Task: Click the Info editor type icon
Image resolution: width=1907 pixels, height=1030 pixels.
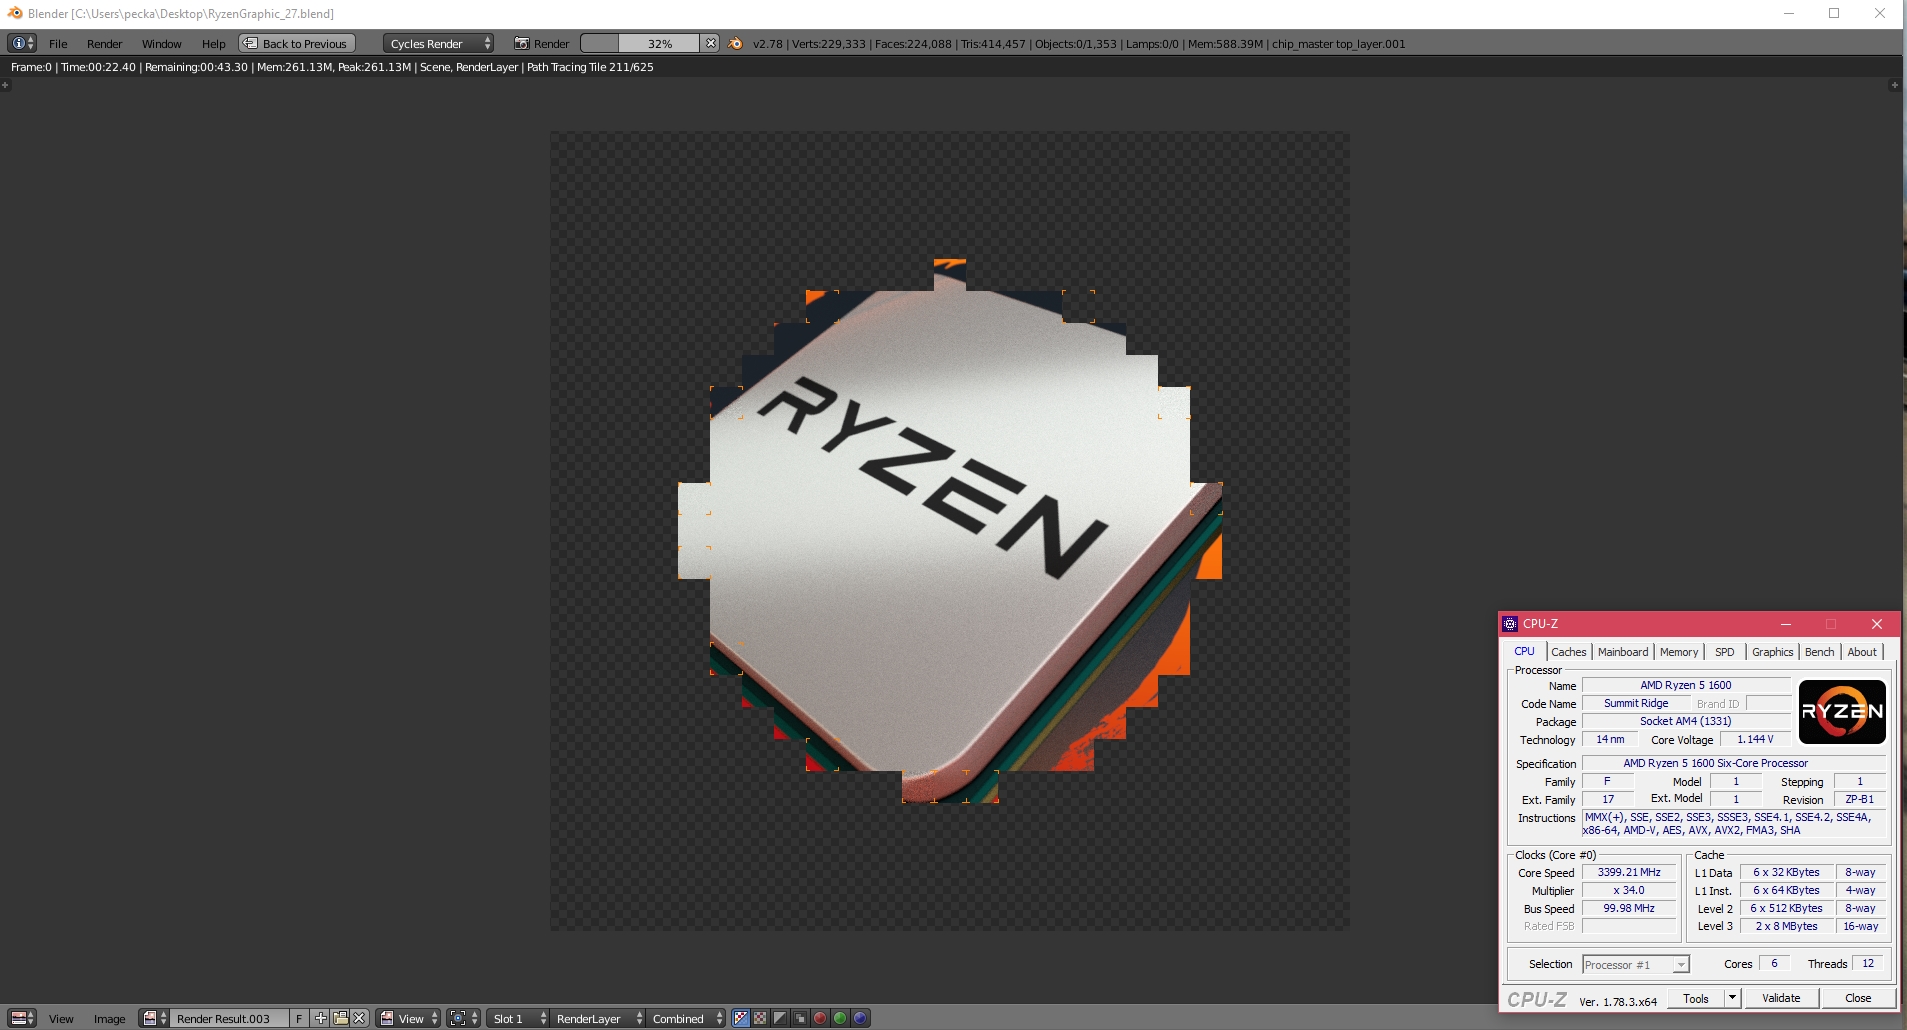Action: 21,43
